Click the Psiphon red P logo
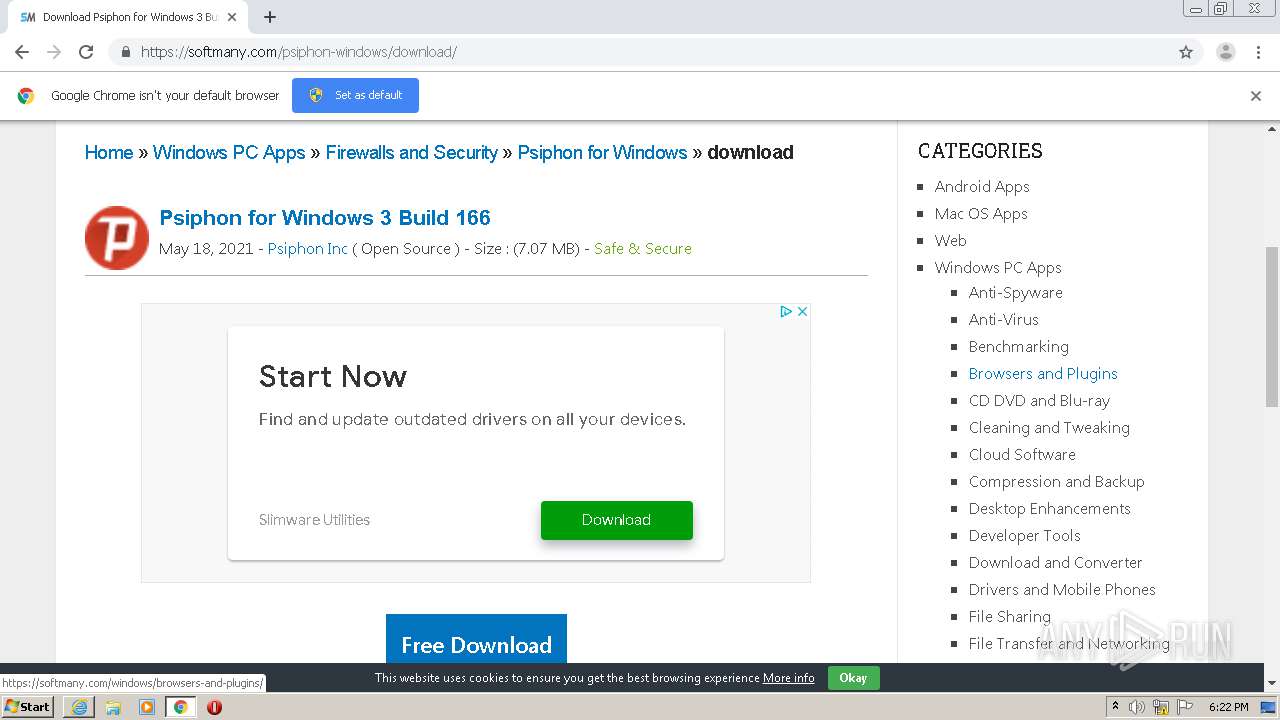 (117, 238)
